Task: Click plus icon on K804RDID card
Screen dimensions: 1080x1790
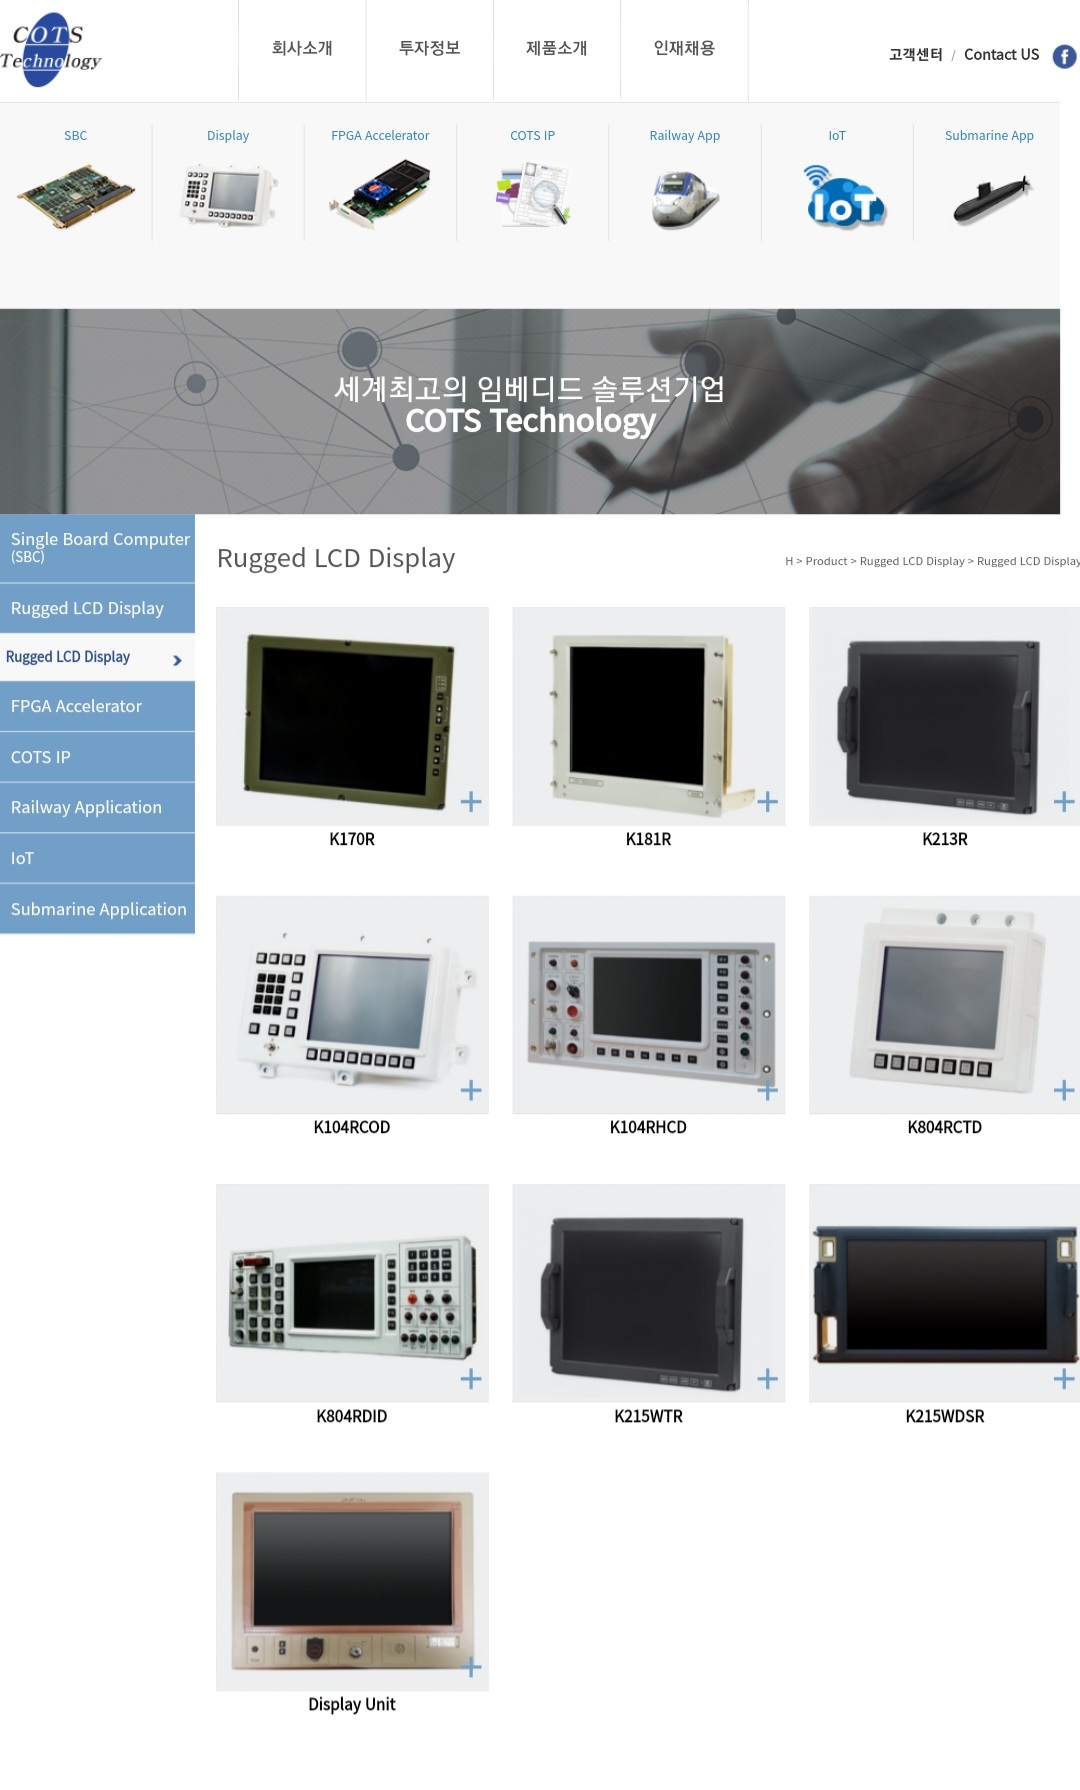Action: click(x=471, y=1379)
